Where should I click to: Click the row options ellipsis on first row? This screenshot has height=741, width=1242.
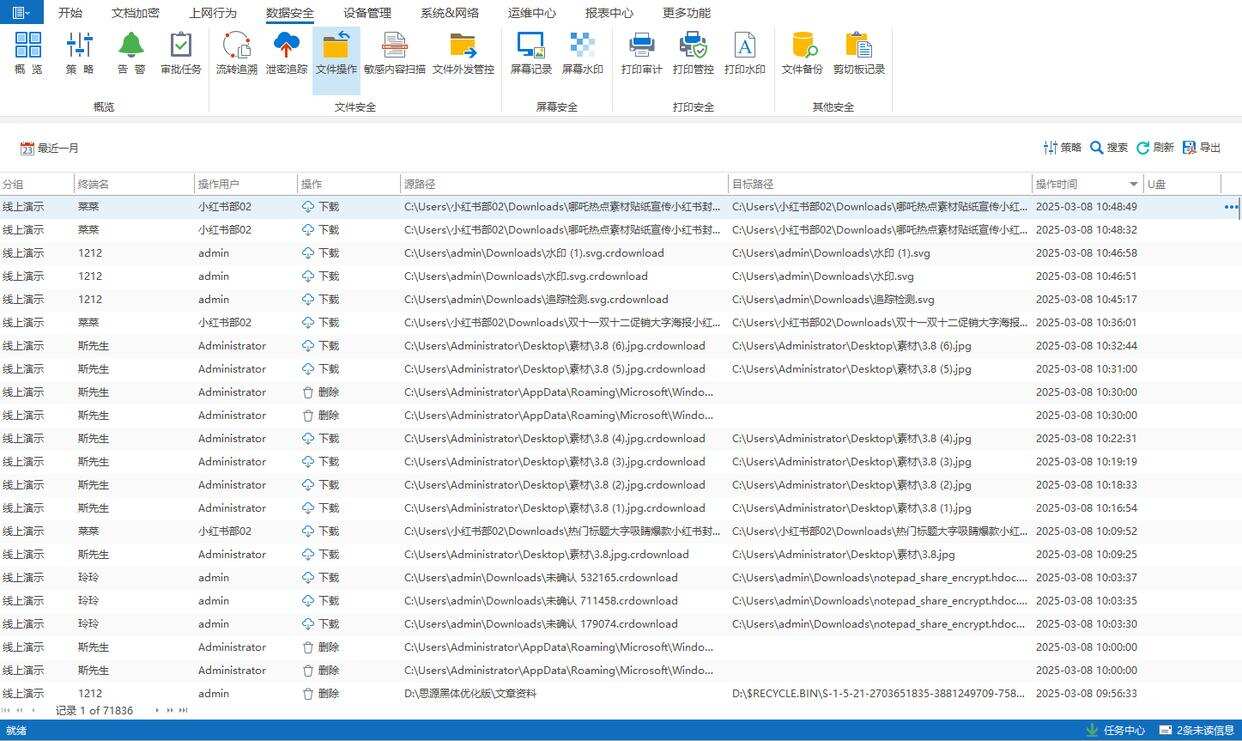click(x=1230, y=207)
